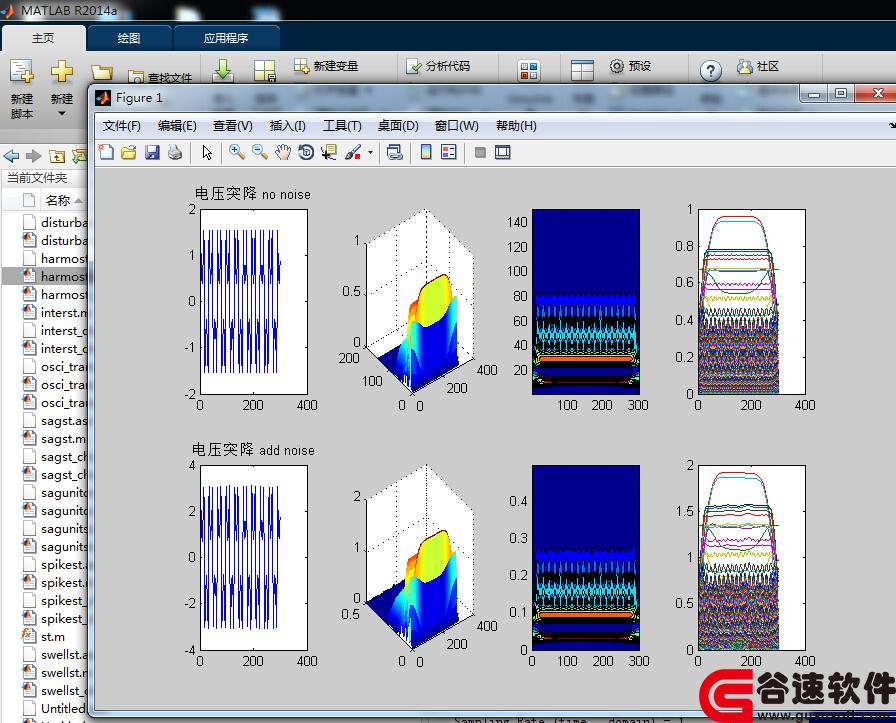Click 新建变量 in MATLAB toolstrip

[326, 66]
